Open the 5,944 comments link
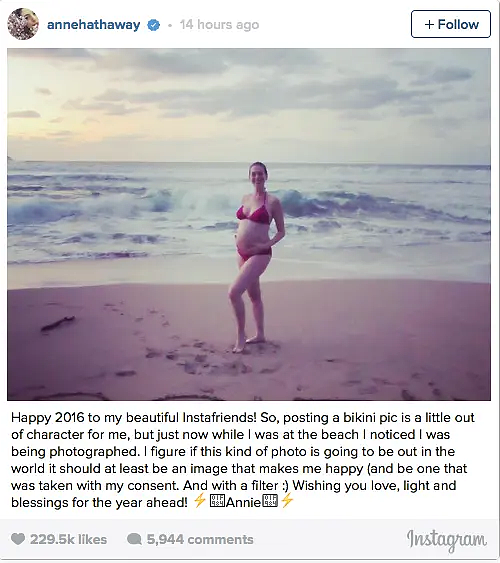The image size is (500, 563). pyautogui.click(x=200, y=539)
